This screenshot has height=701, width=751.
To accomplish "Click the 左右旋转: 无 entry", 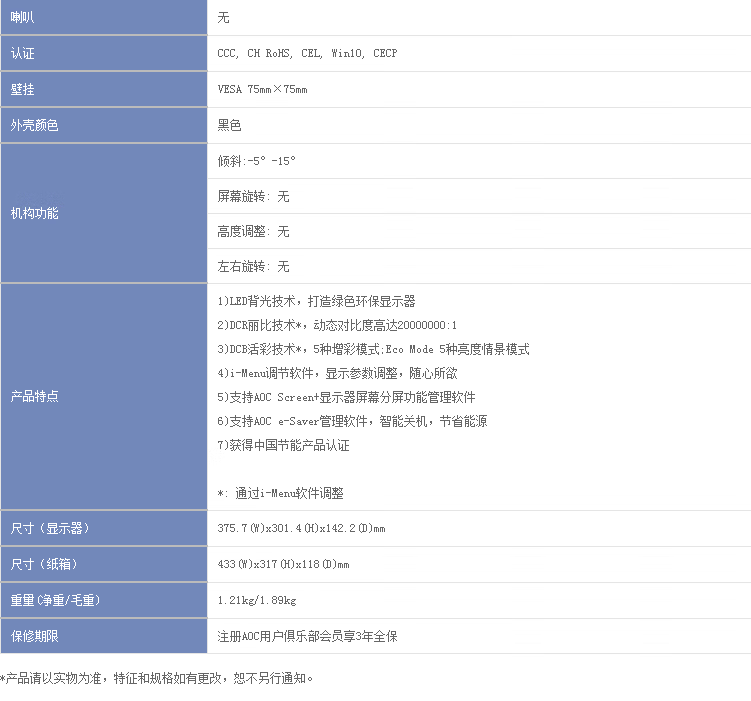I will pyautogui.click(x=253, y=266).
